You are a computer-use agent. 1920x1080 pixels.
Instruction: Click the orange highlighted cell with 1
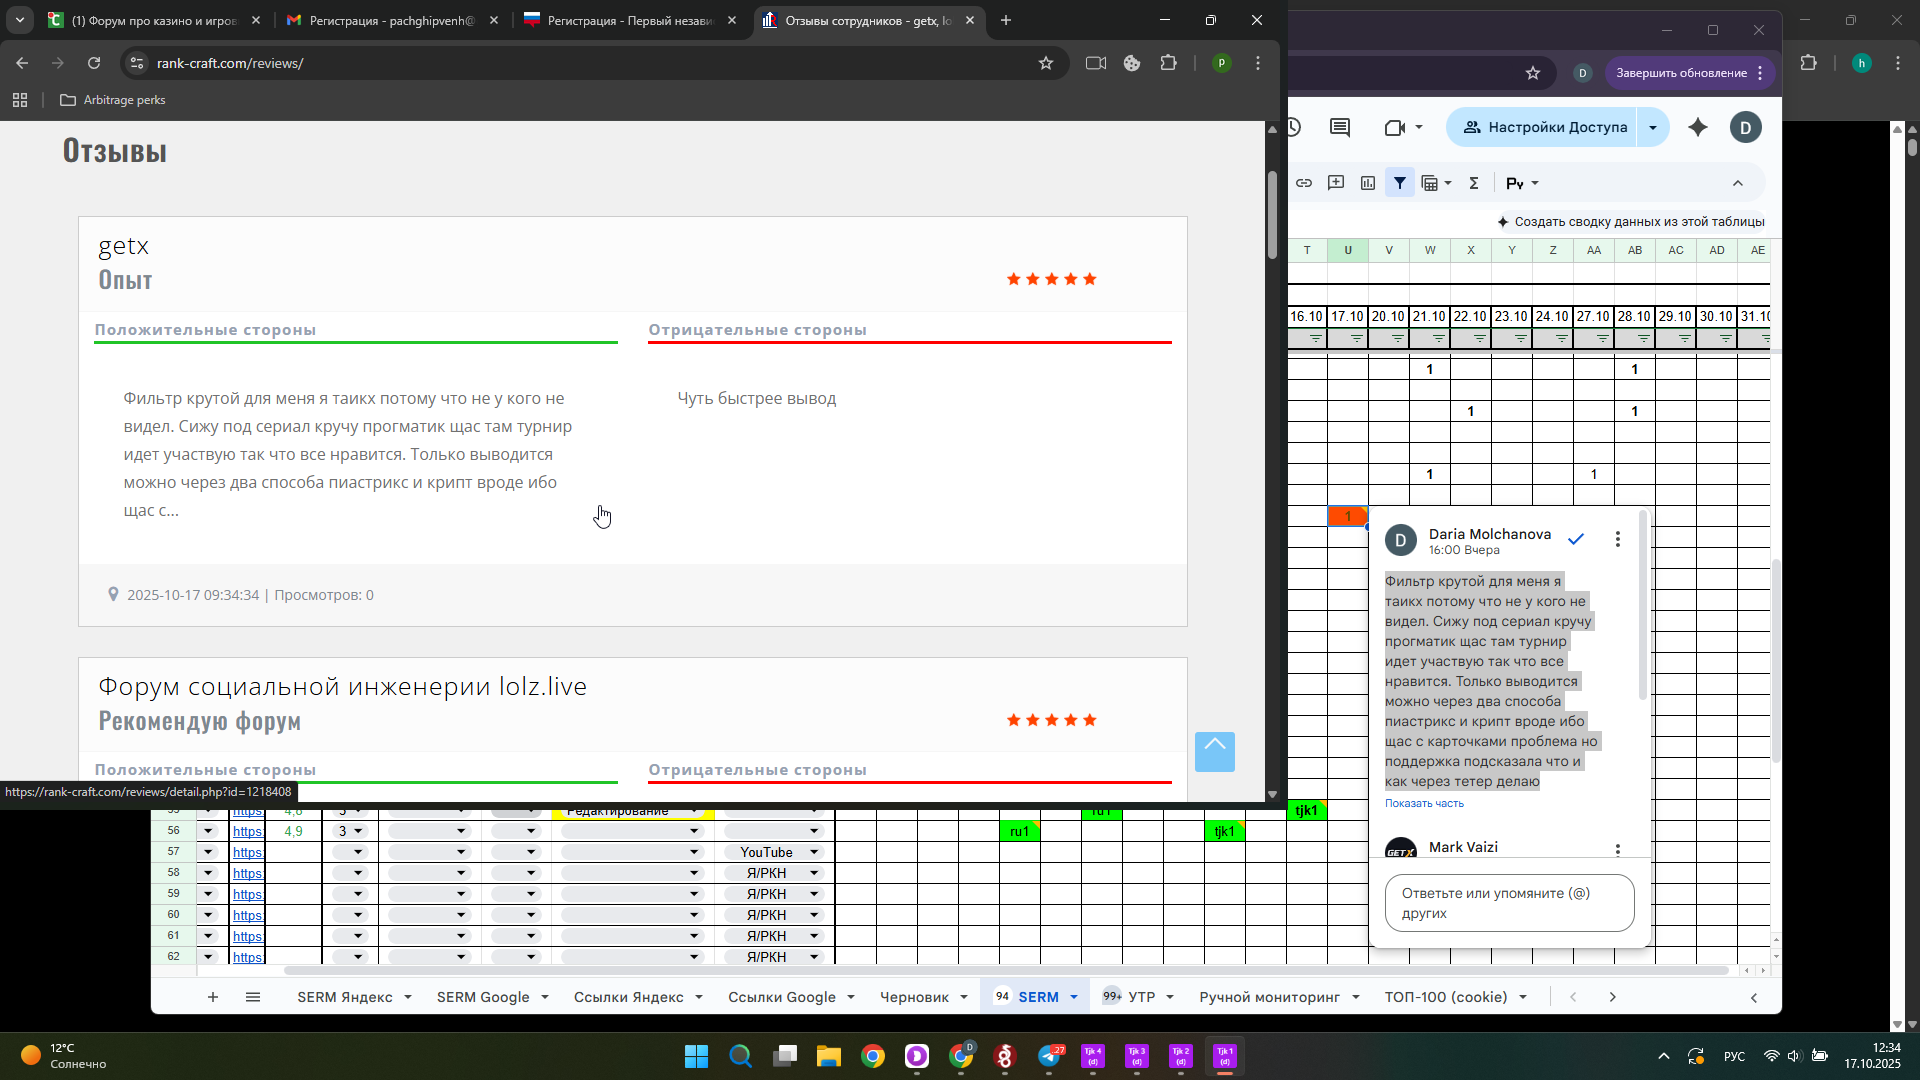(x=1347, y=516)
